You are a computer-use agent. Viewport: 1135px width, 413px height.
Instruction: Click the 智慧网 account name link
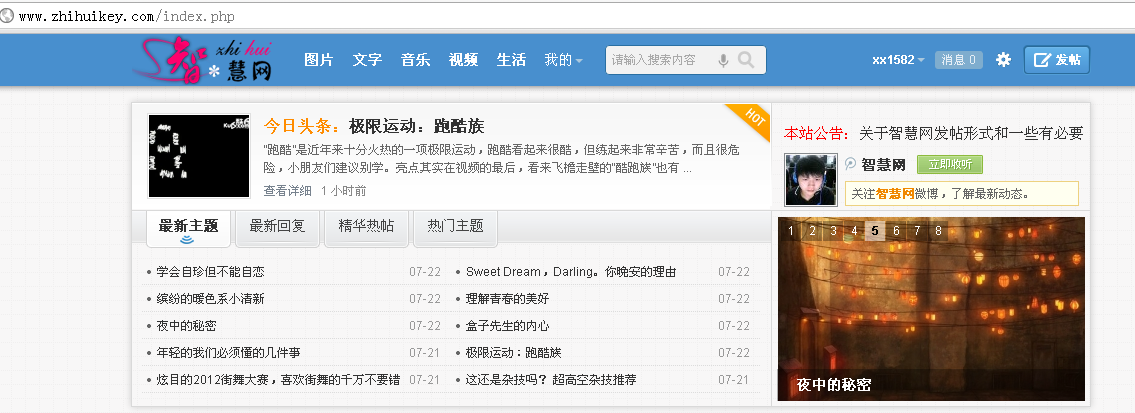883,165
